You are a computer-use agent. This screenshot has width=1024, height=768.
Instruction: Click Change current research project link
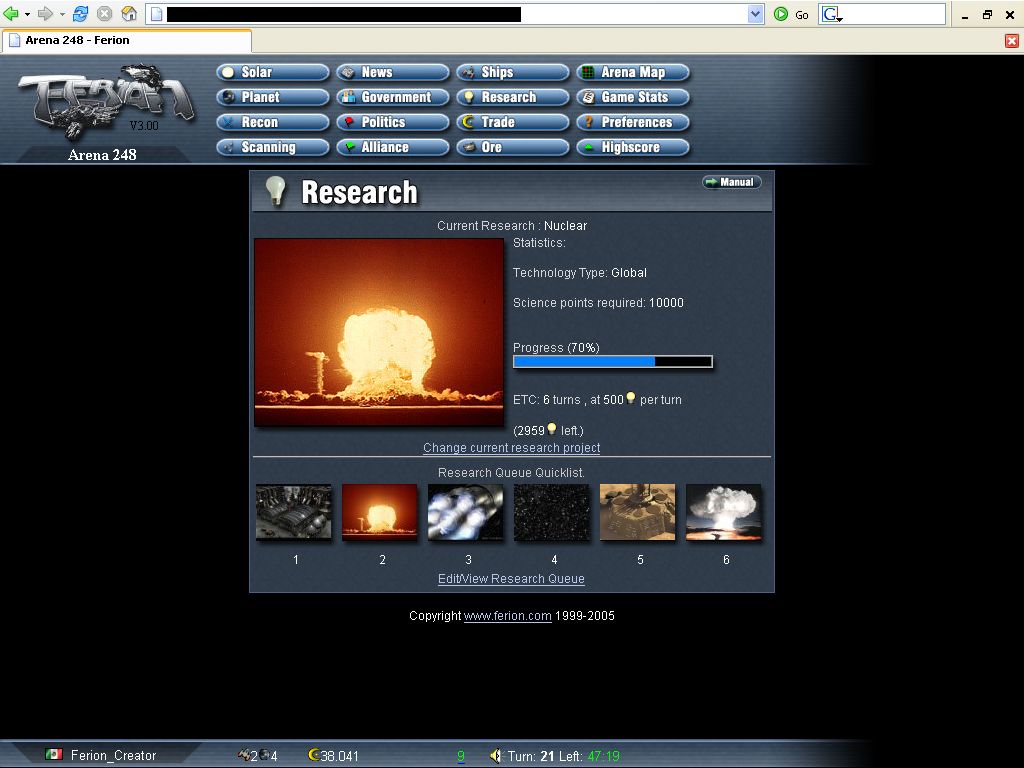[x=511, y=448]
